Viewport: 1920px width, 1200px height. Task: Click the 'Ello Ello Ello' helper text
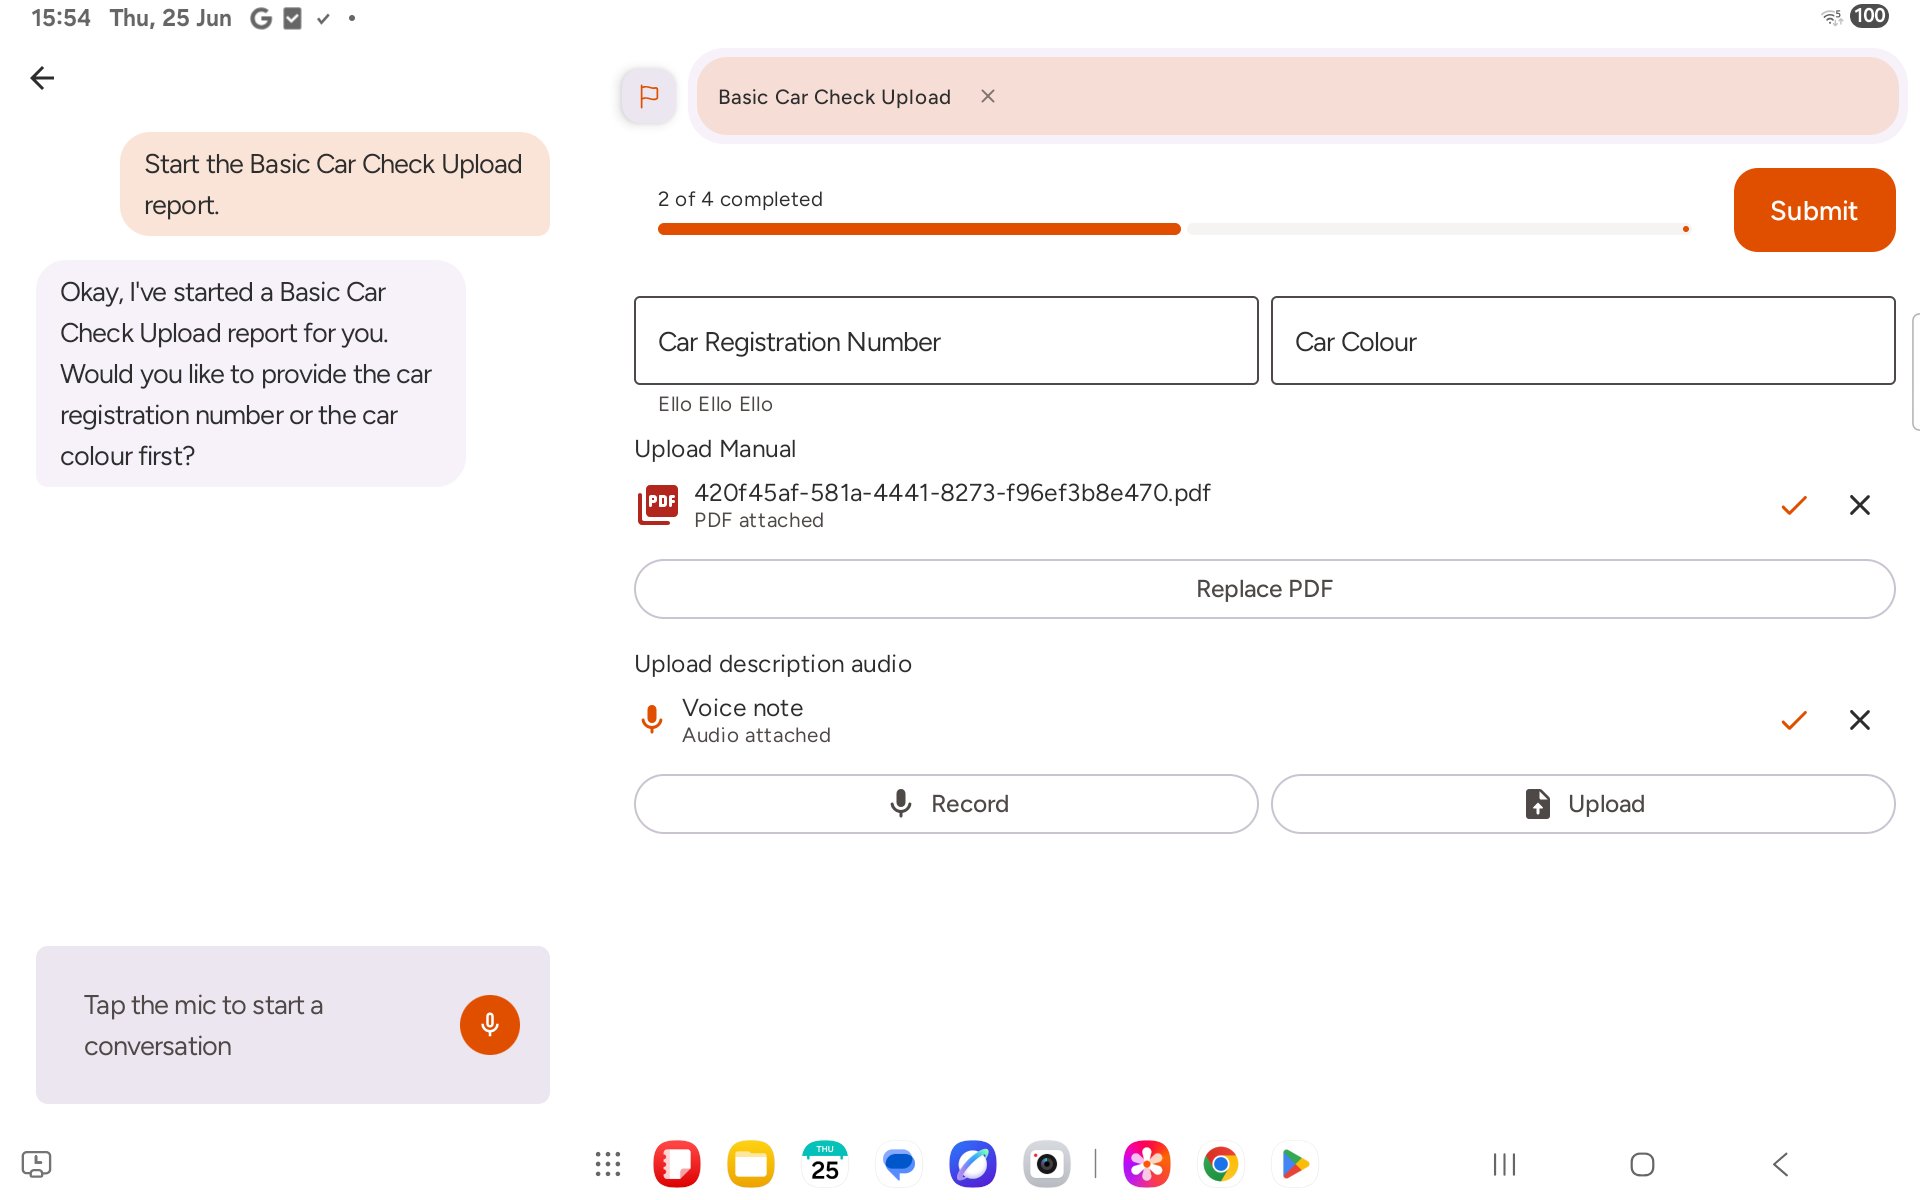pyautogui.click(x=715, y=404)
